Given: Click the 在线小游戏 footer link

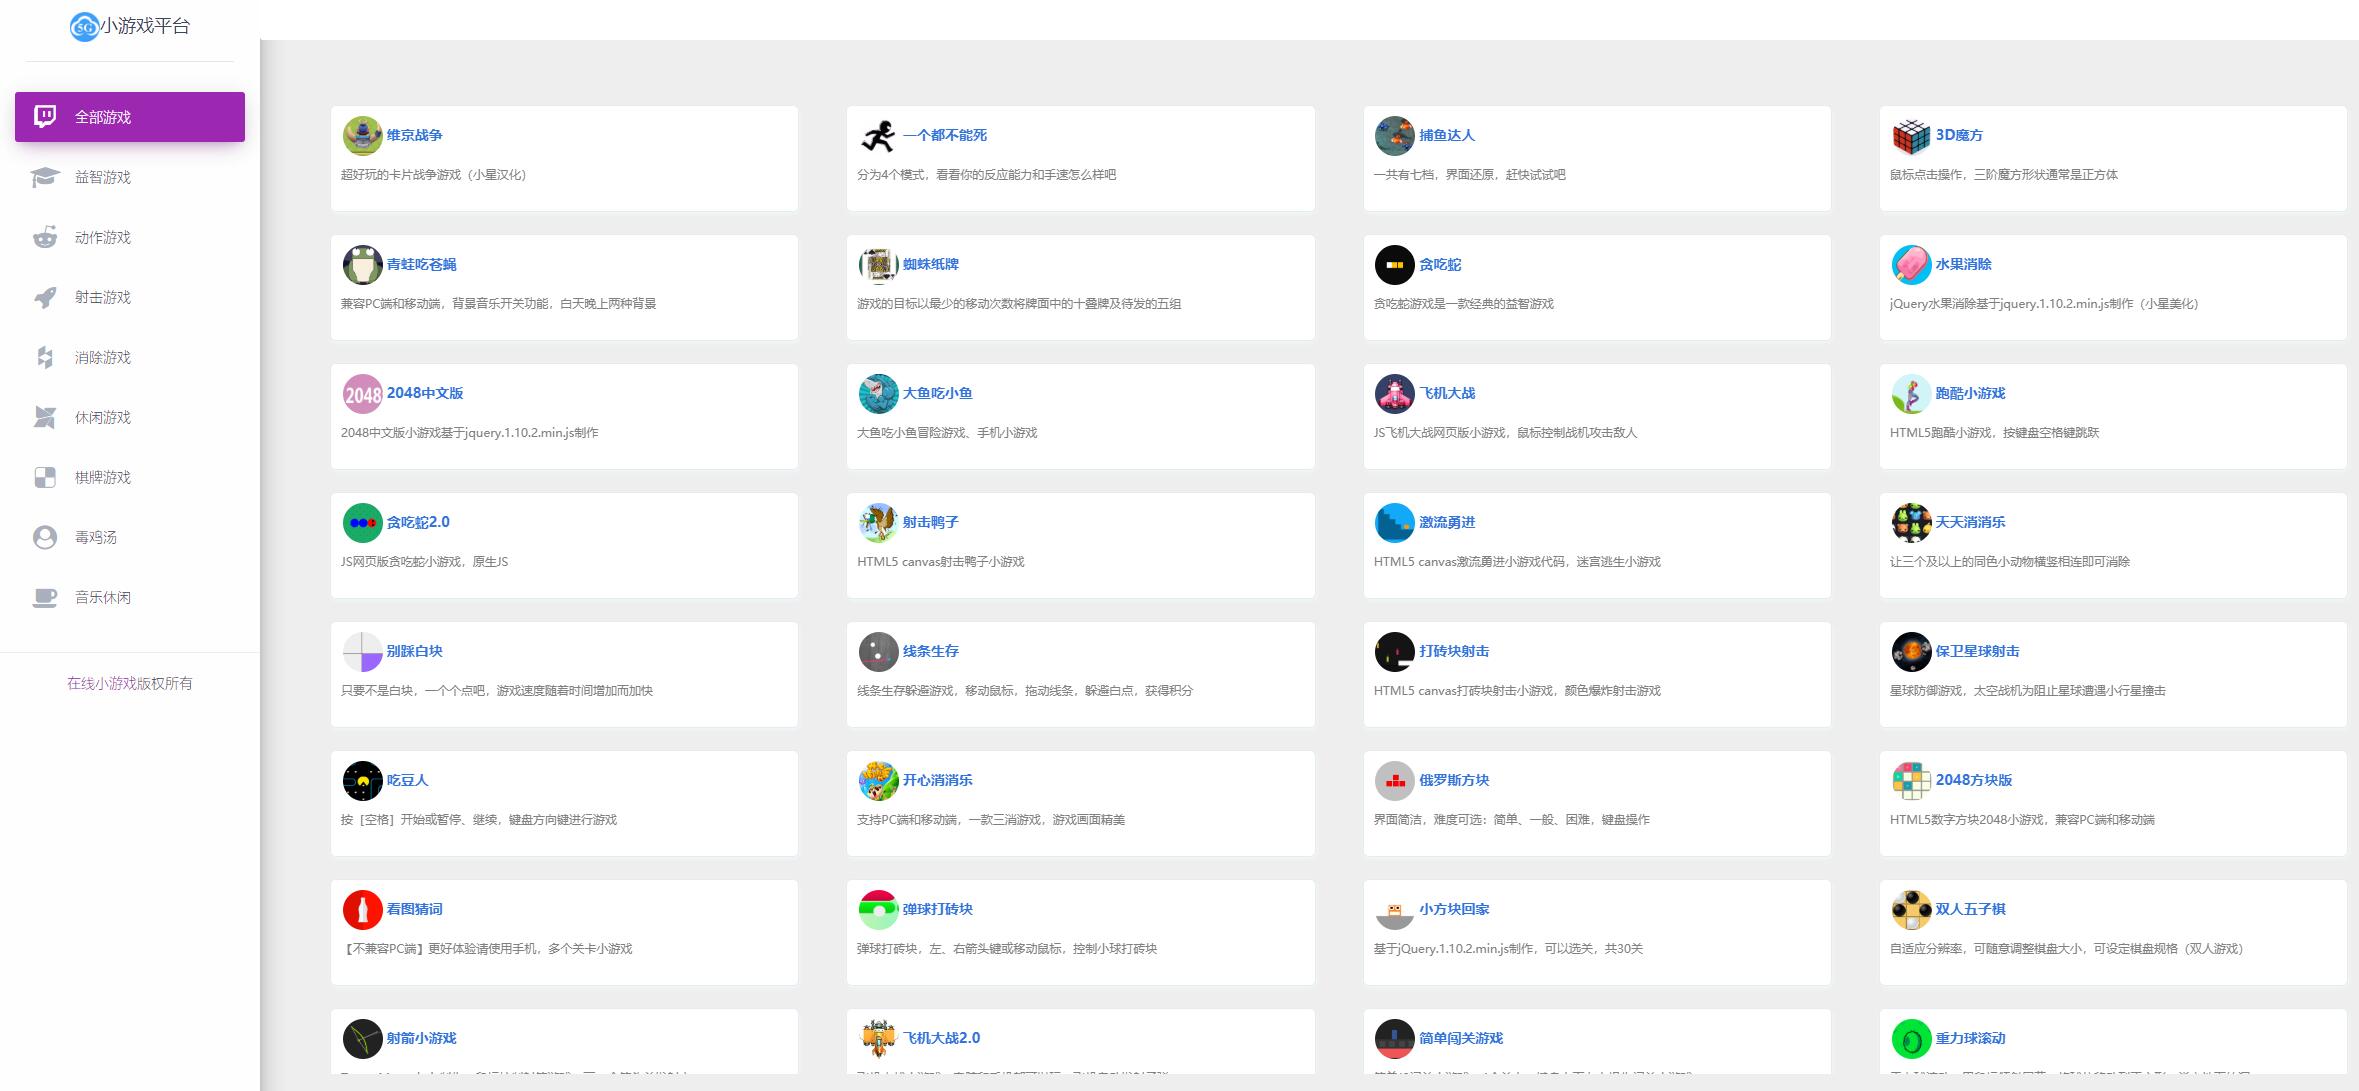Looking at the screenshot, I should (x=101, y=683).
